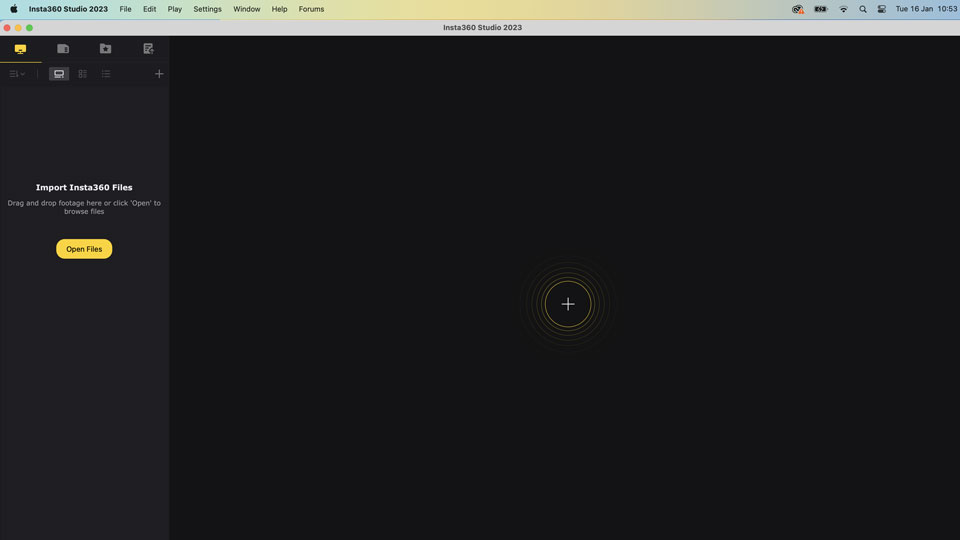This screenshot has height=540, width=960.
Task: Click the date and time display
Action: click(926, 9)
